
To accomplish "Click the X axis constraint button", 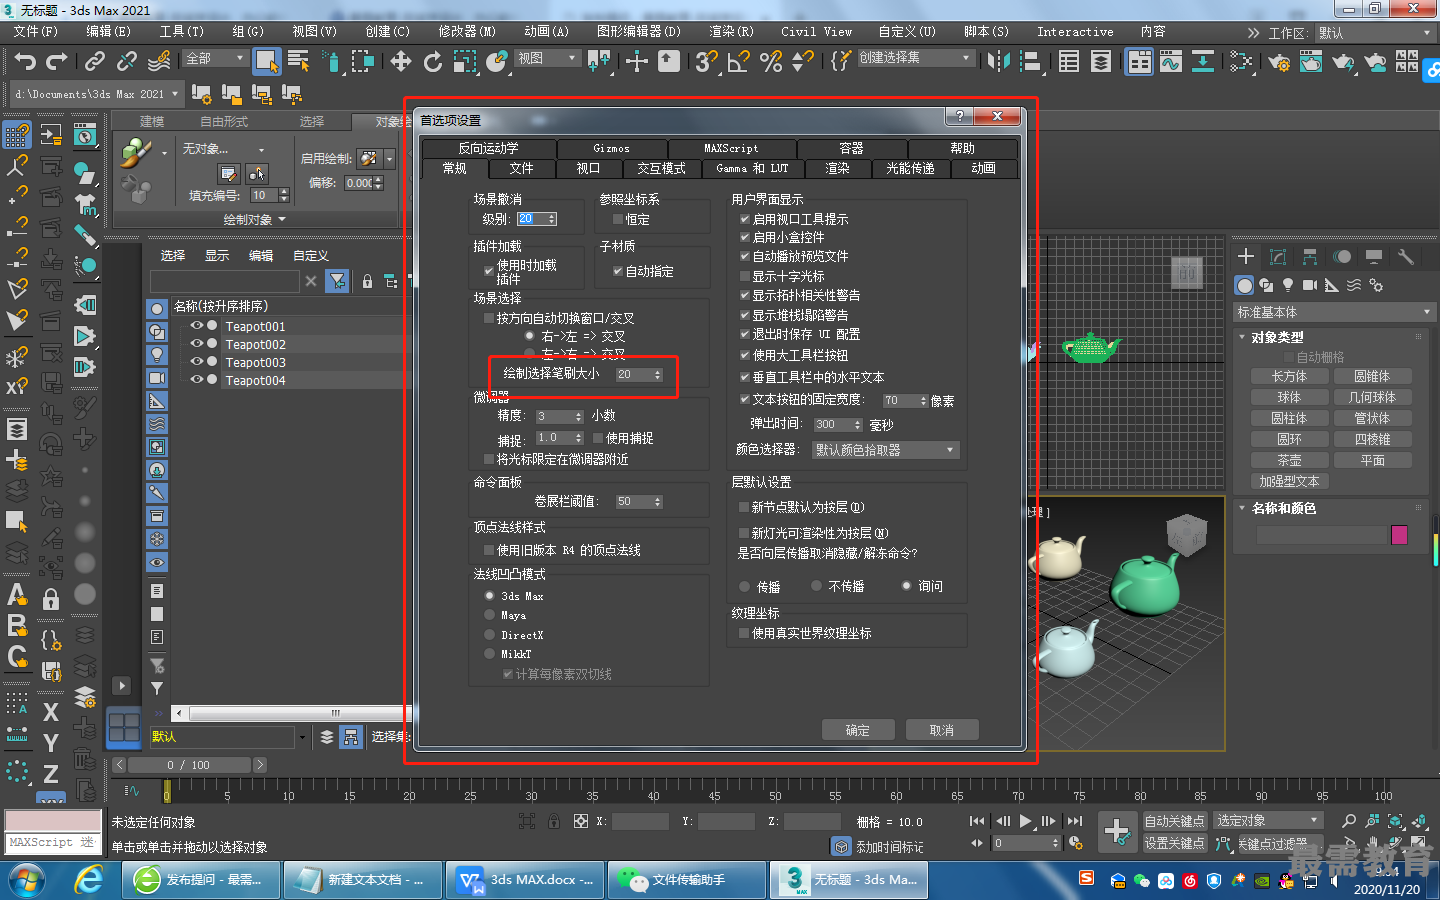I will tap(51, 711).
